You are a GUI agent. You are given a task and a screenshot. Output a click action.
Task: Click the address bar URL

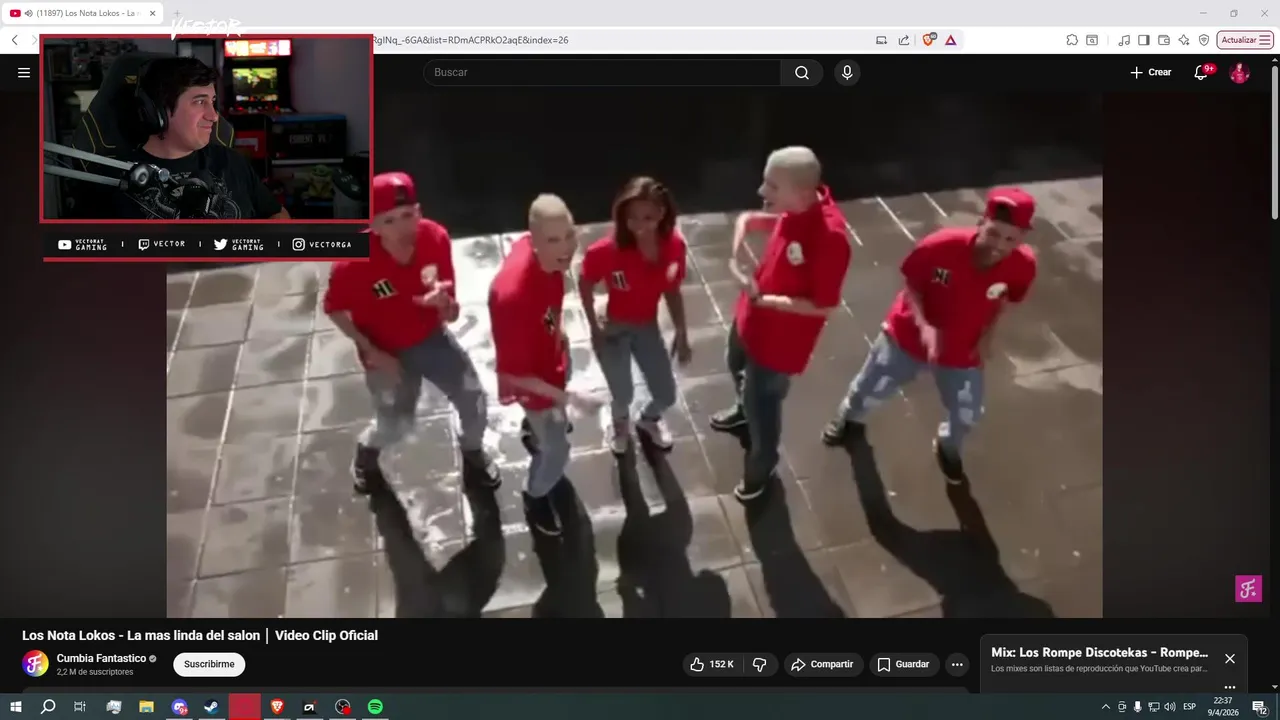coord(470,40)
